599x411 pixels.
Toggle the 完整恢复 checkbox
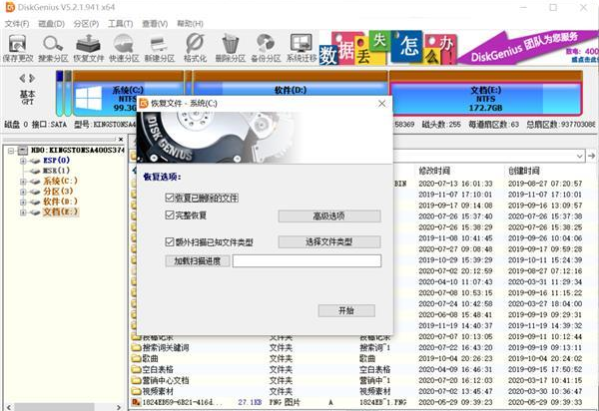coord(170,215)
